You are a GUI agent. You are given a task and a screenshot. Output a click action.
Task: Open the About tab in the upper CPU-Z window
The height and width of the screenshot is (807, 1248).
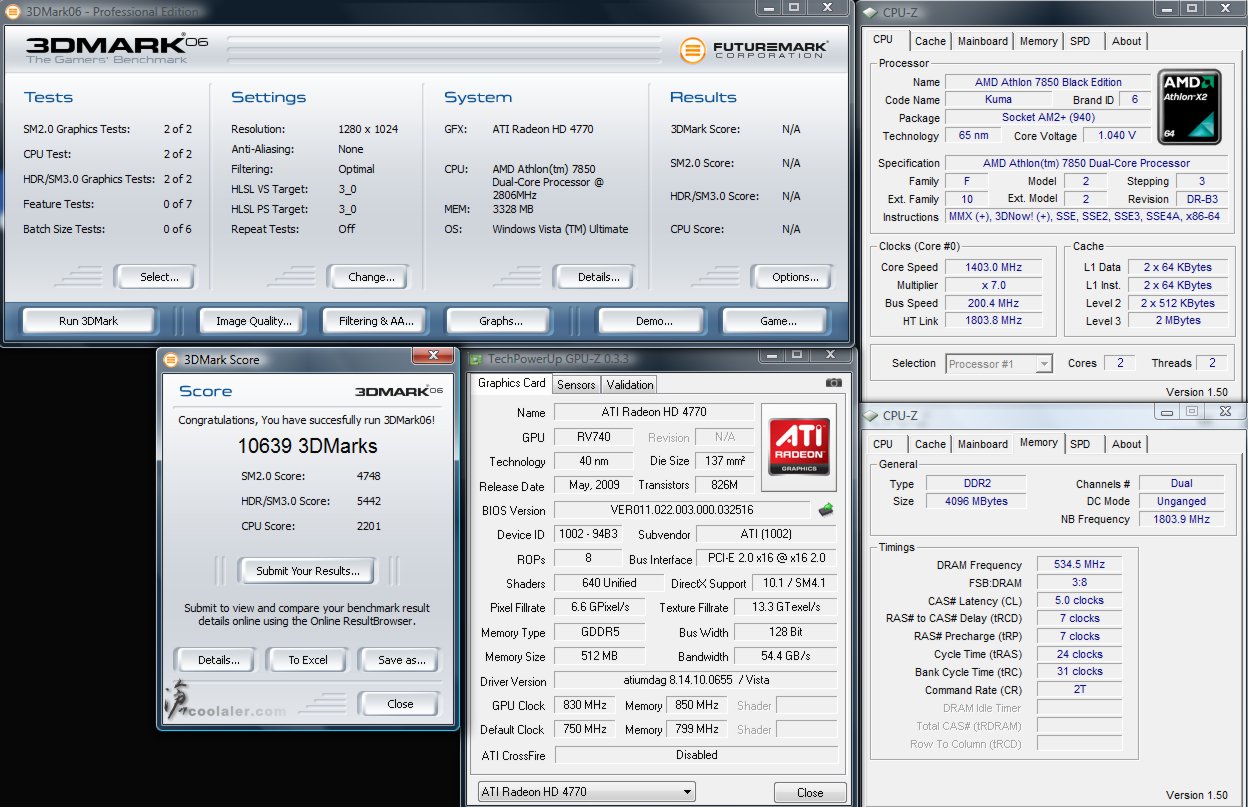pyautogui.click(x=1126, y=41)
